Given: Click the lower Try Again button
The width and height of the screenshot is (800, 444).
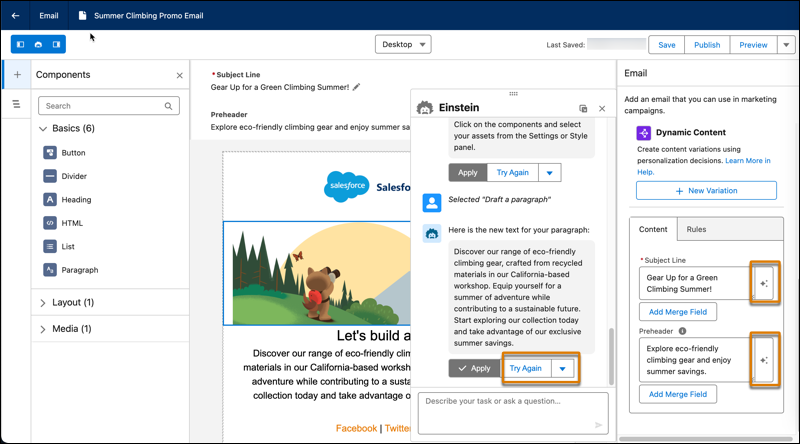Looking at the screenshot, I should (x=526, y=368).
